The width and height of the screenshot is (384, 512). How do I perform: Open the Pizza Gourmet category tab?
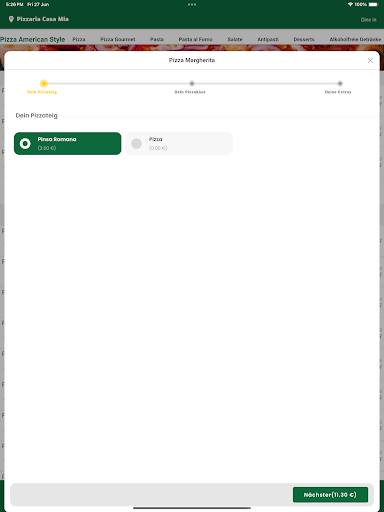click(118, 39)
